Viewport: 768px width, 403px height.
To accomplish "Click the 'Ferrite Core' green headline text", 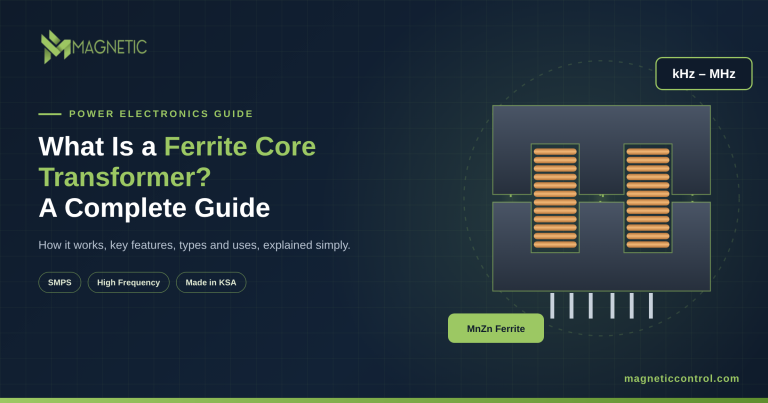I will click(x=240, y=146).
